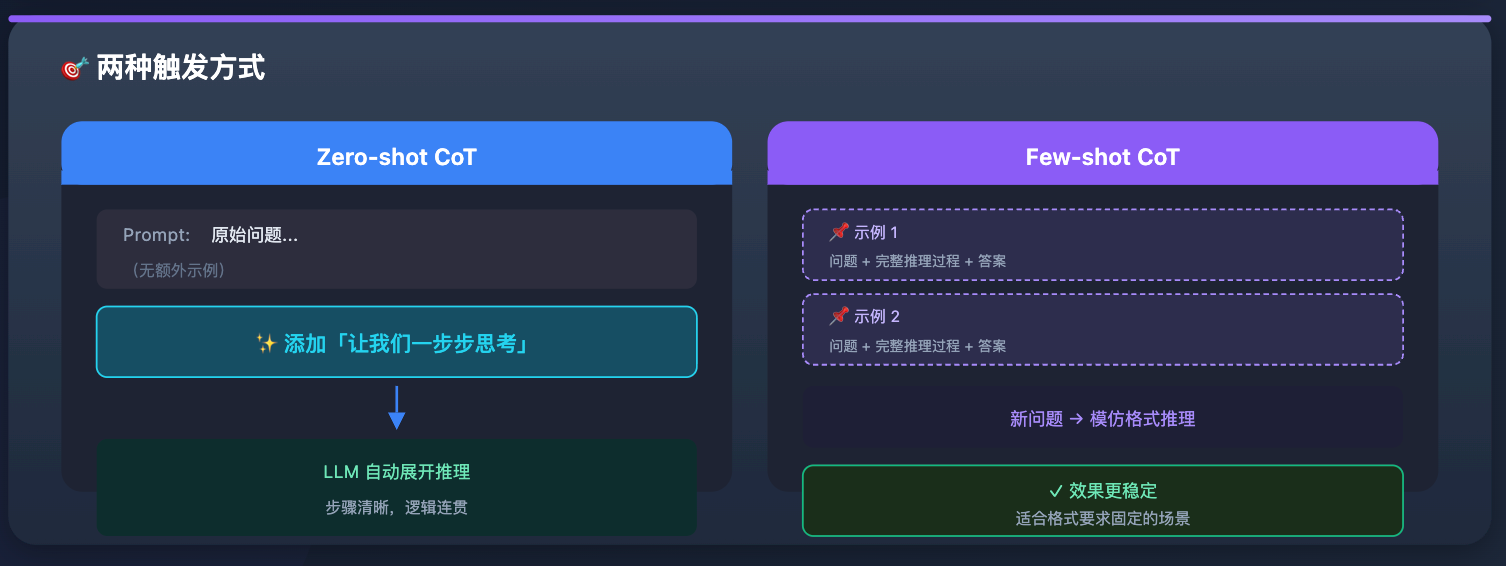Viewport: 1506px width, 566px height.
Task: Click 问题 + 完整推理过程 + 答案 under 示例 1
Action: tap(917, 261)
